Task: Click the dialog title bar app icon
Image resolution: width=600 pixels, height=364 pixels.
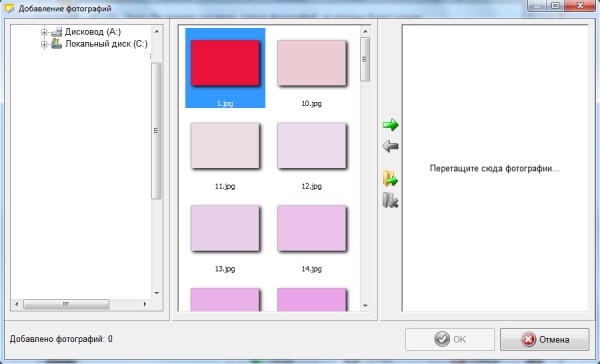Action: [9, 8]
